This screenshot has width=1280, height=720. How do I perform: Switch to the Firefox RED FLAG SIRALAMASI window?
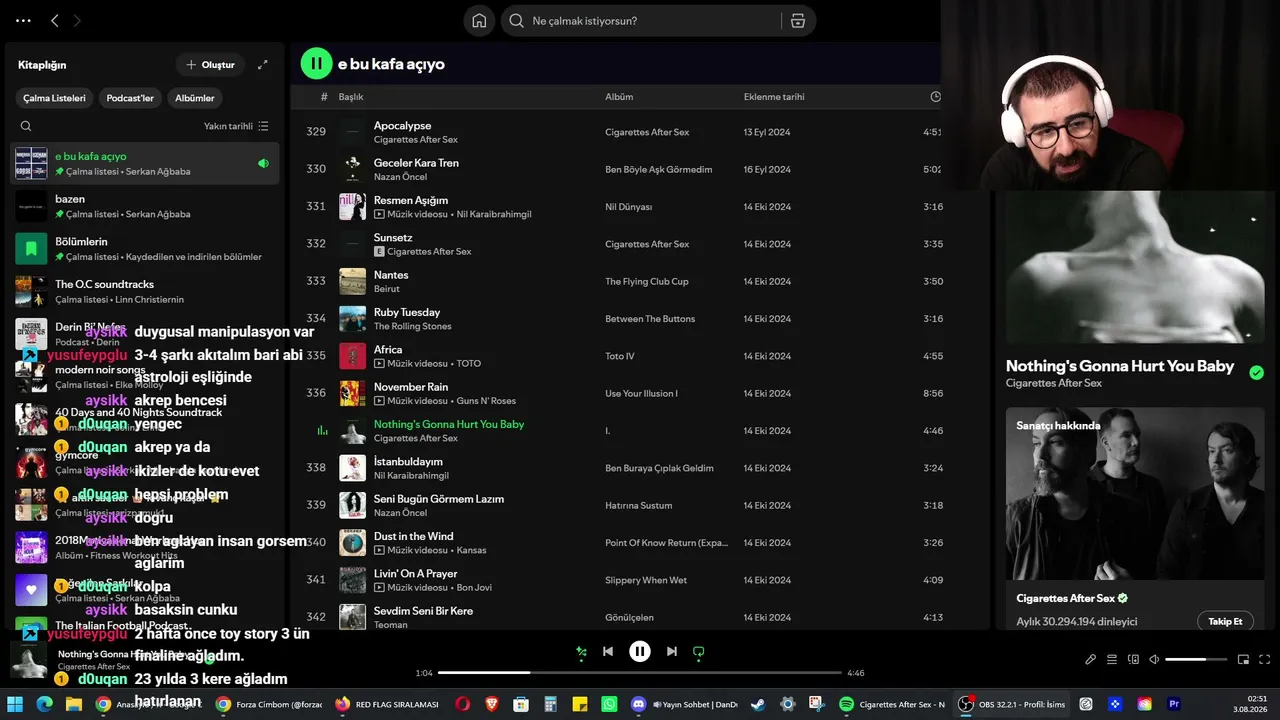[388, 704]
